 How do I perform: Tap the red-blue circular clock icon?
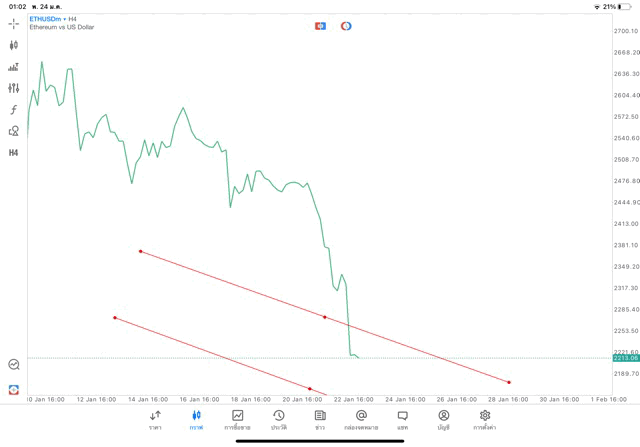[x=346, y=25]
